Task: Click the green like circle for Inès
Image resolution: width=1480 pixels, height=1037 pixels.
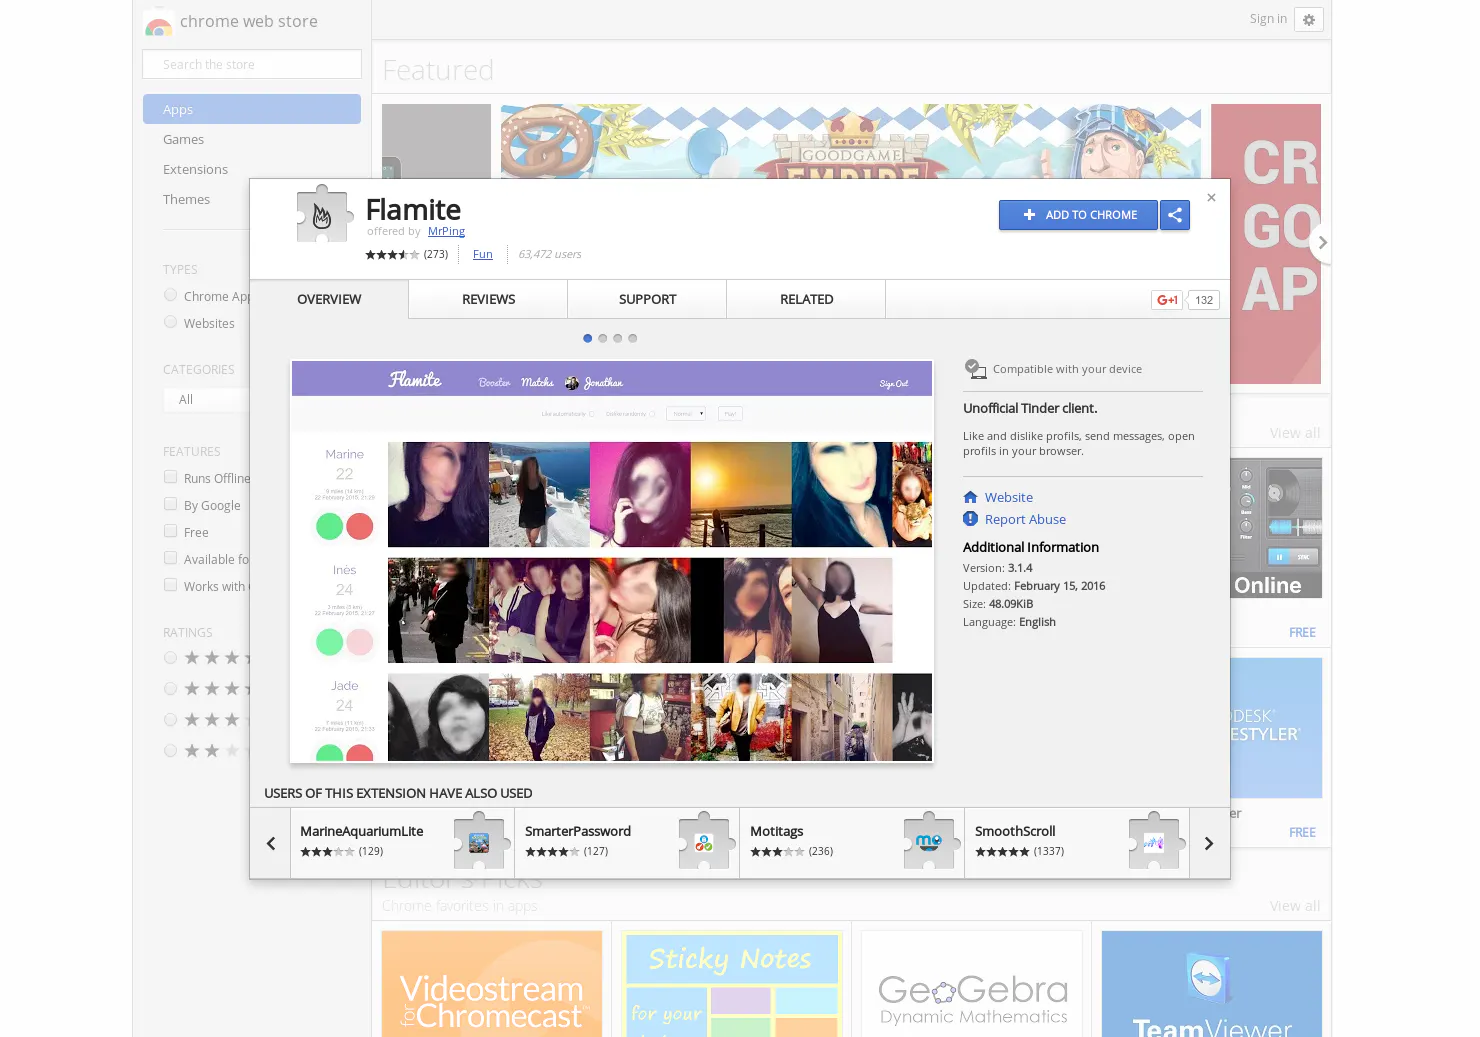Action: tap(329, 642)
